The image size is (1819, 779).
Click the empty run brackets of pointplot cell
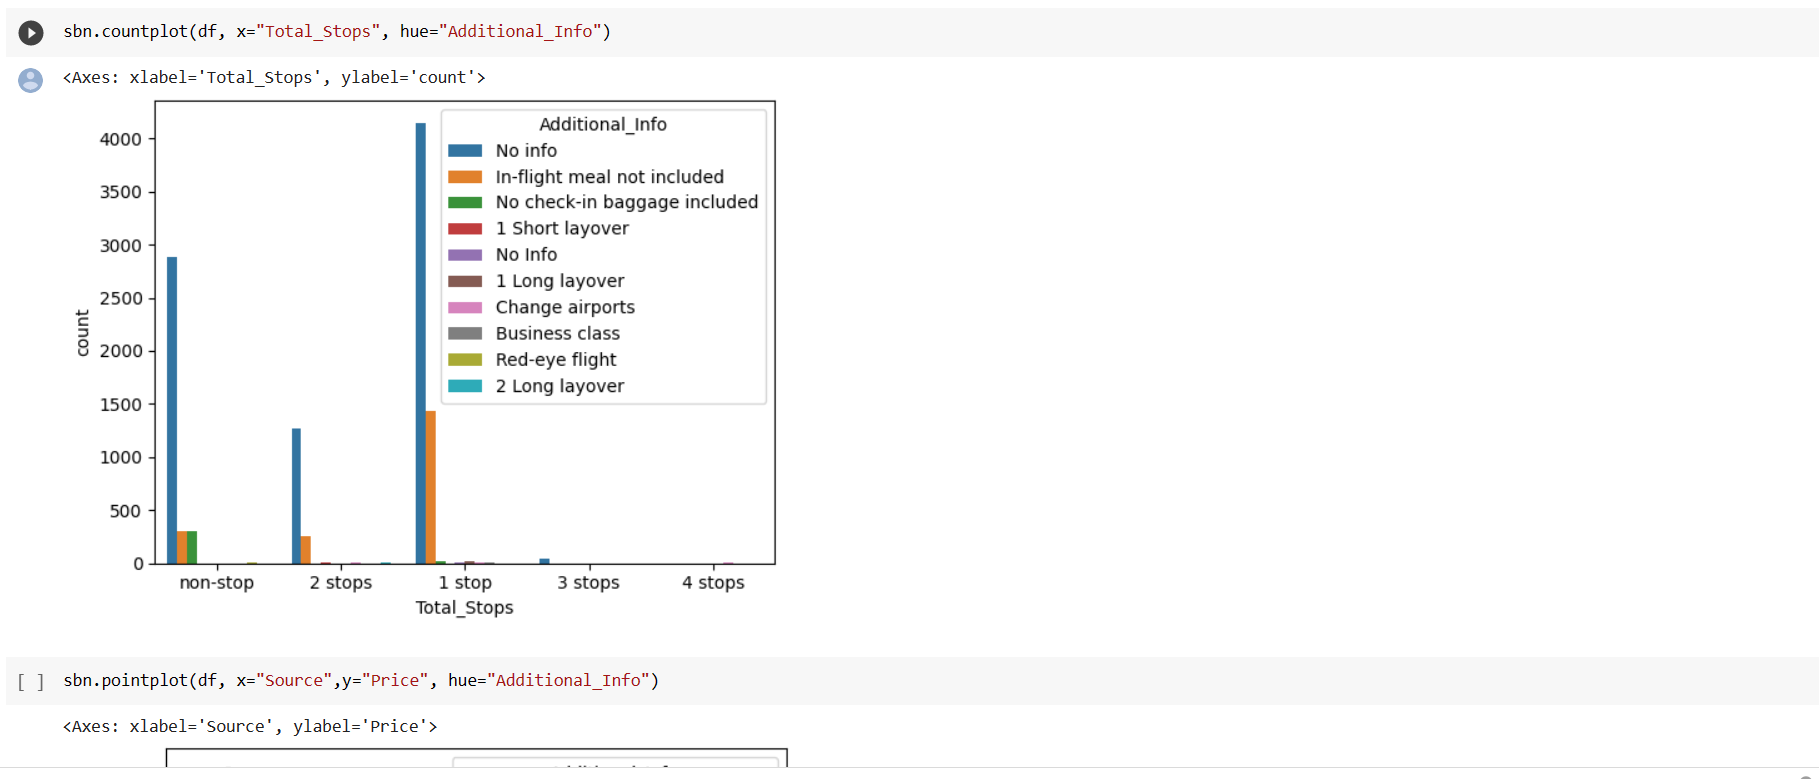click(x=31, y=682)
